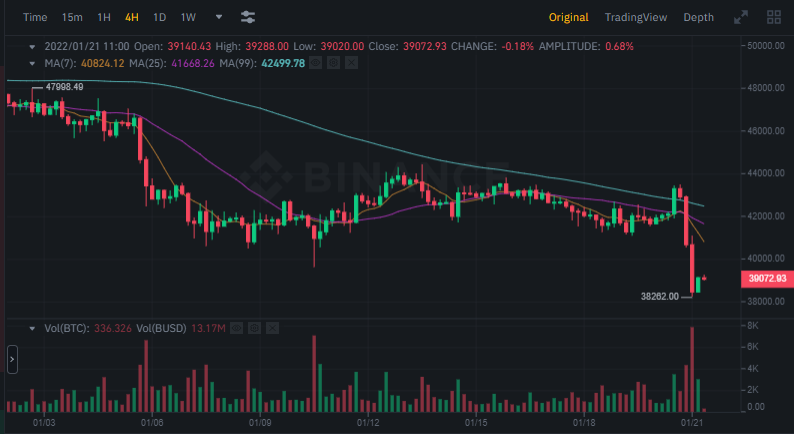
Task: Open the technical indicators settings
Action: (x=248, y=17)
